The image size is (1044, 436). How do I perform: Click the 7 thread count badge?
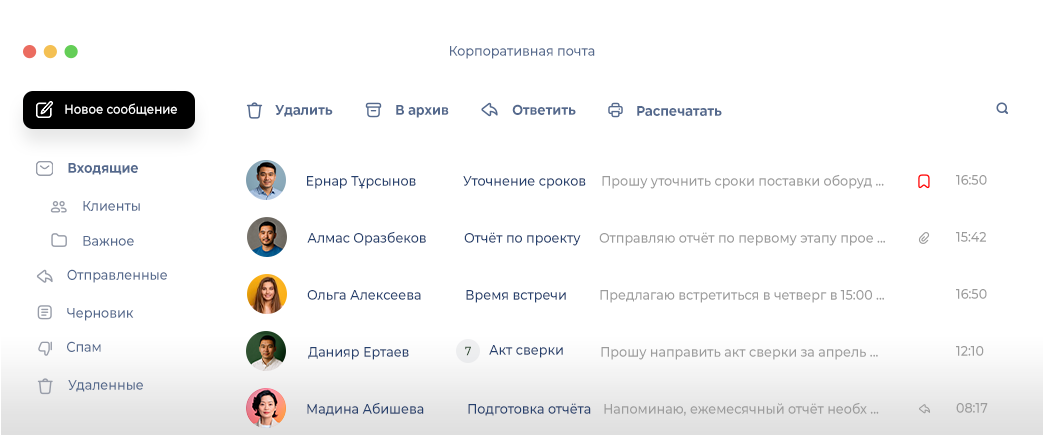coord(467,351)
